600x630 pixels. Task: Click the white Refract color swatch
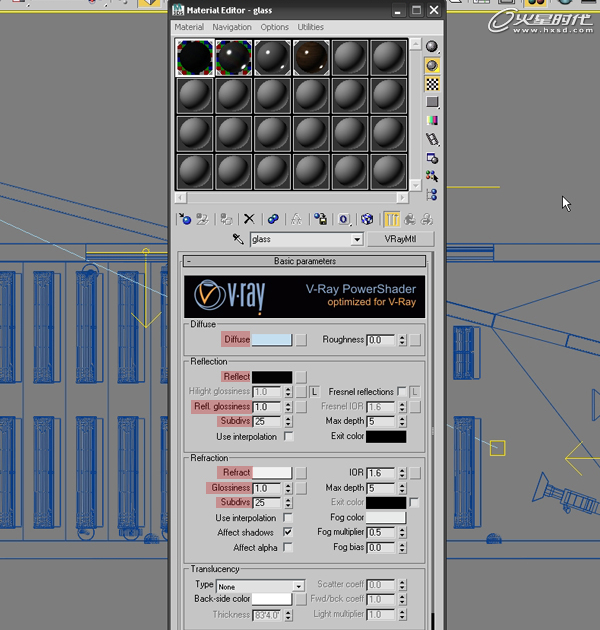coord(272,472)
